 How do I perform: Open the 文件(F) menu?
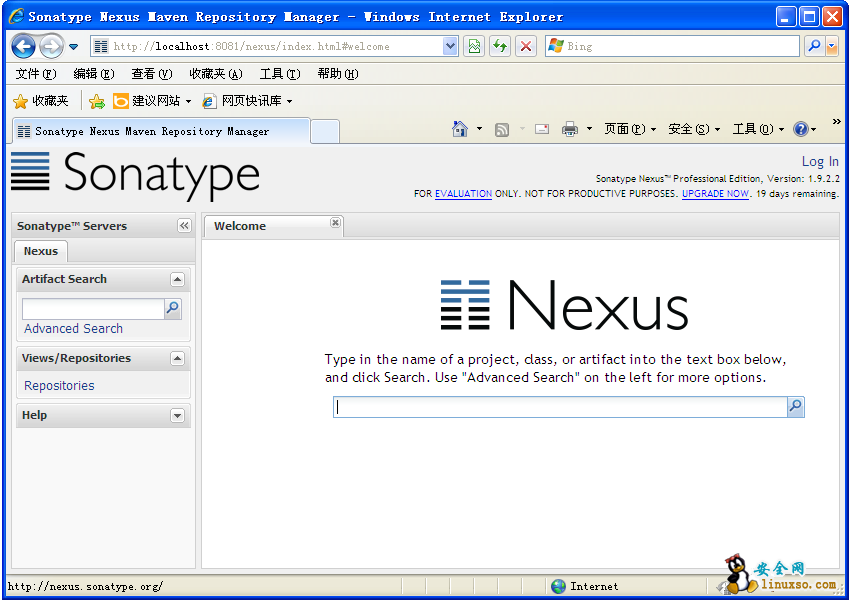click(x=36, y=74)
